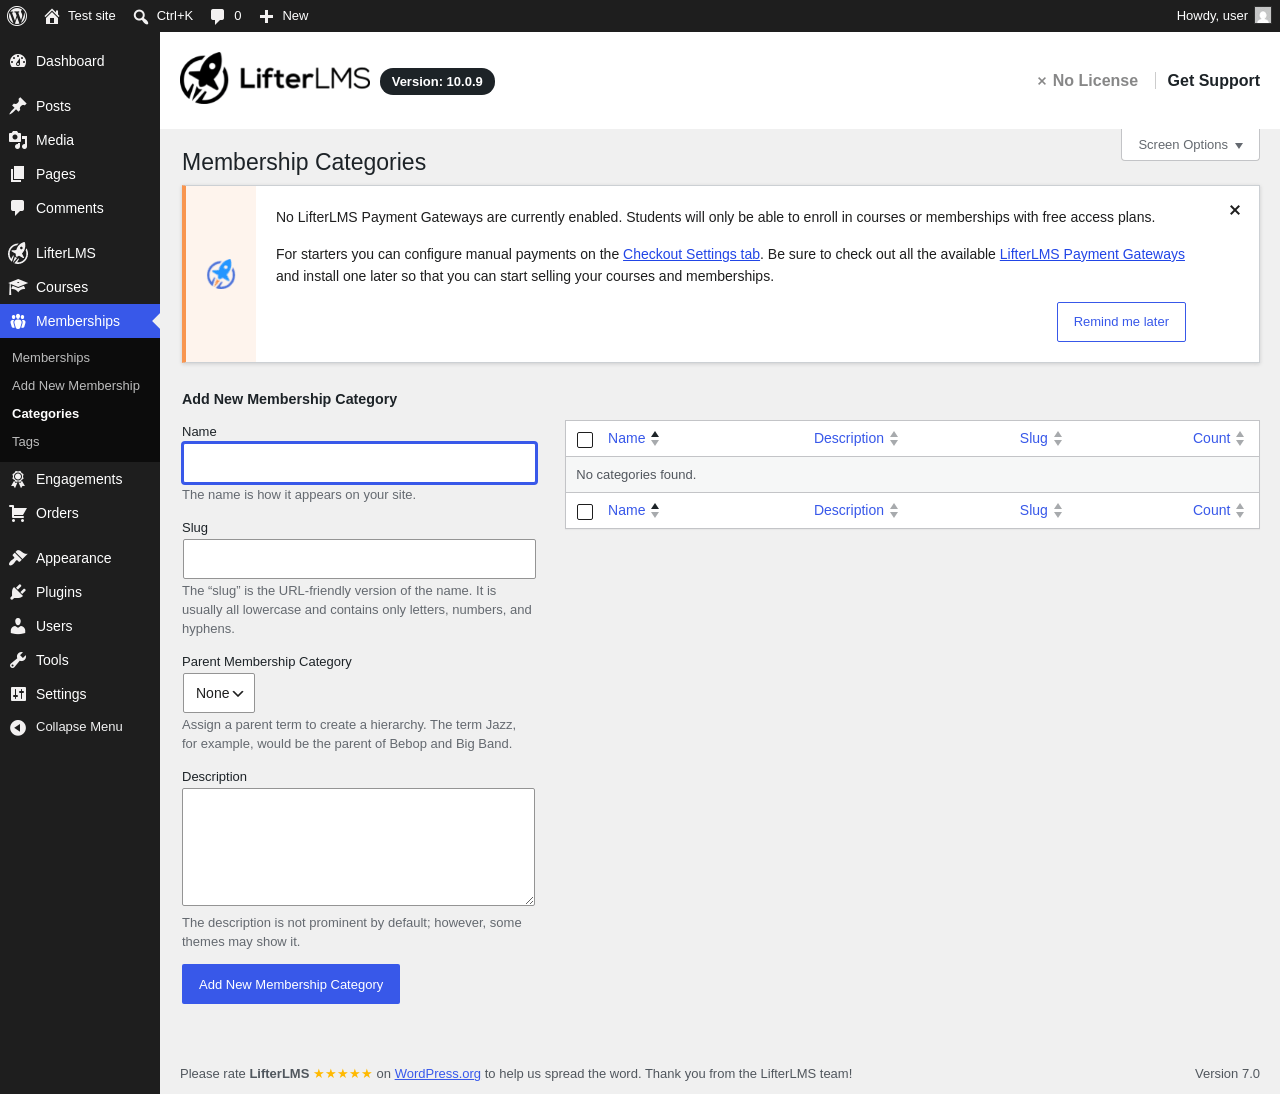The image size is (1280, 1094).
Task: Open the Howdy, user account menu
Action: pos(1223,16)
